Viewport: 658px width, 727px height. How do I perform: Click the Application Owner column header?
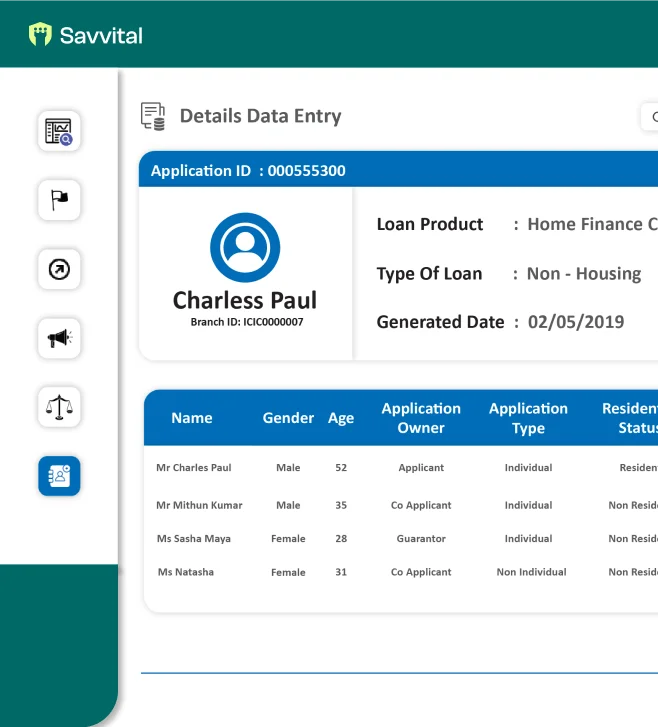click(421, 418)
